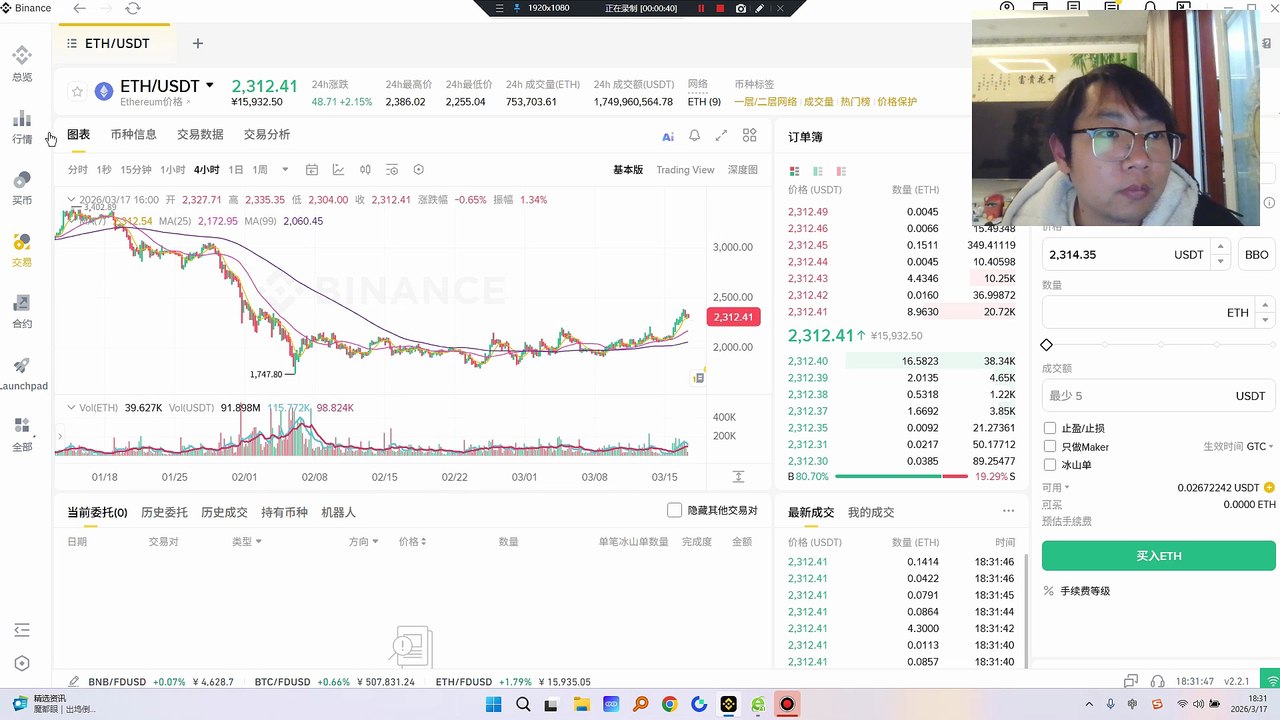Select the 1日 chart interval
The image size is (1280, 720).
coord(236,170)
